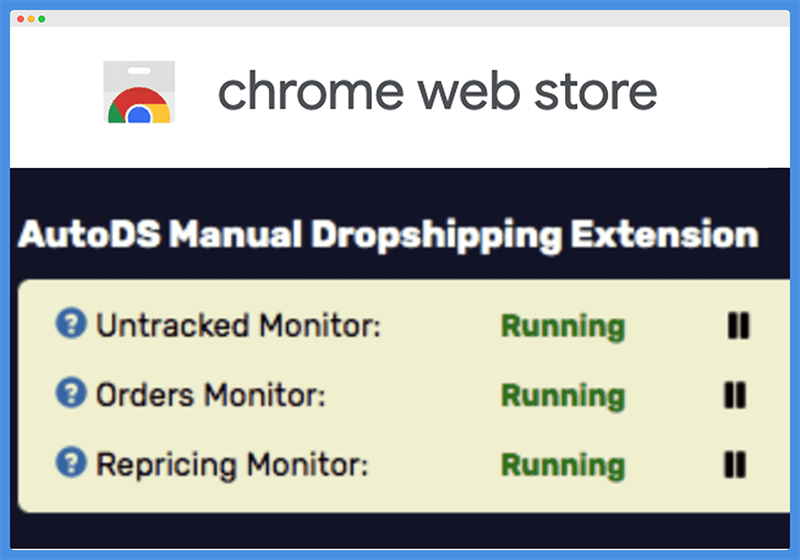
Task: Pause the Orders Monitor
Action: [735, 395]
